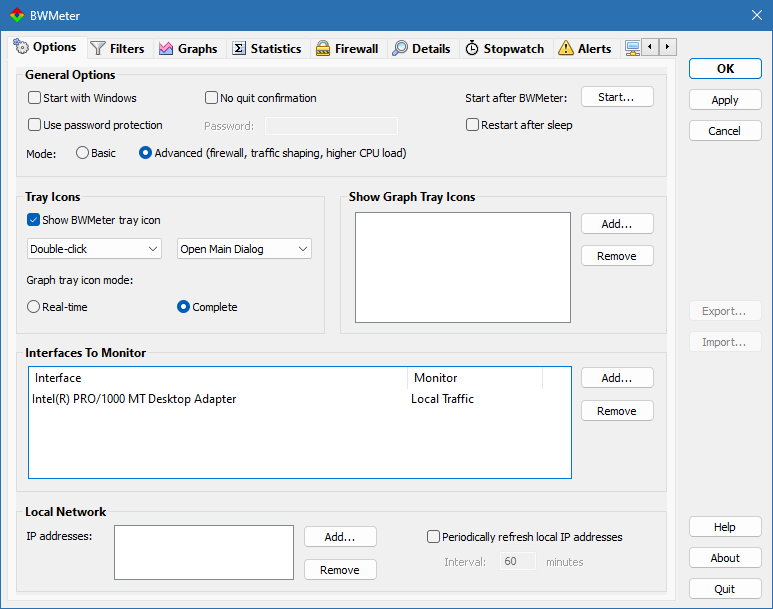Open the Double-click action dropdown

[x=94, y=249]
